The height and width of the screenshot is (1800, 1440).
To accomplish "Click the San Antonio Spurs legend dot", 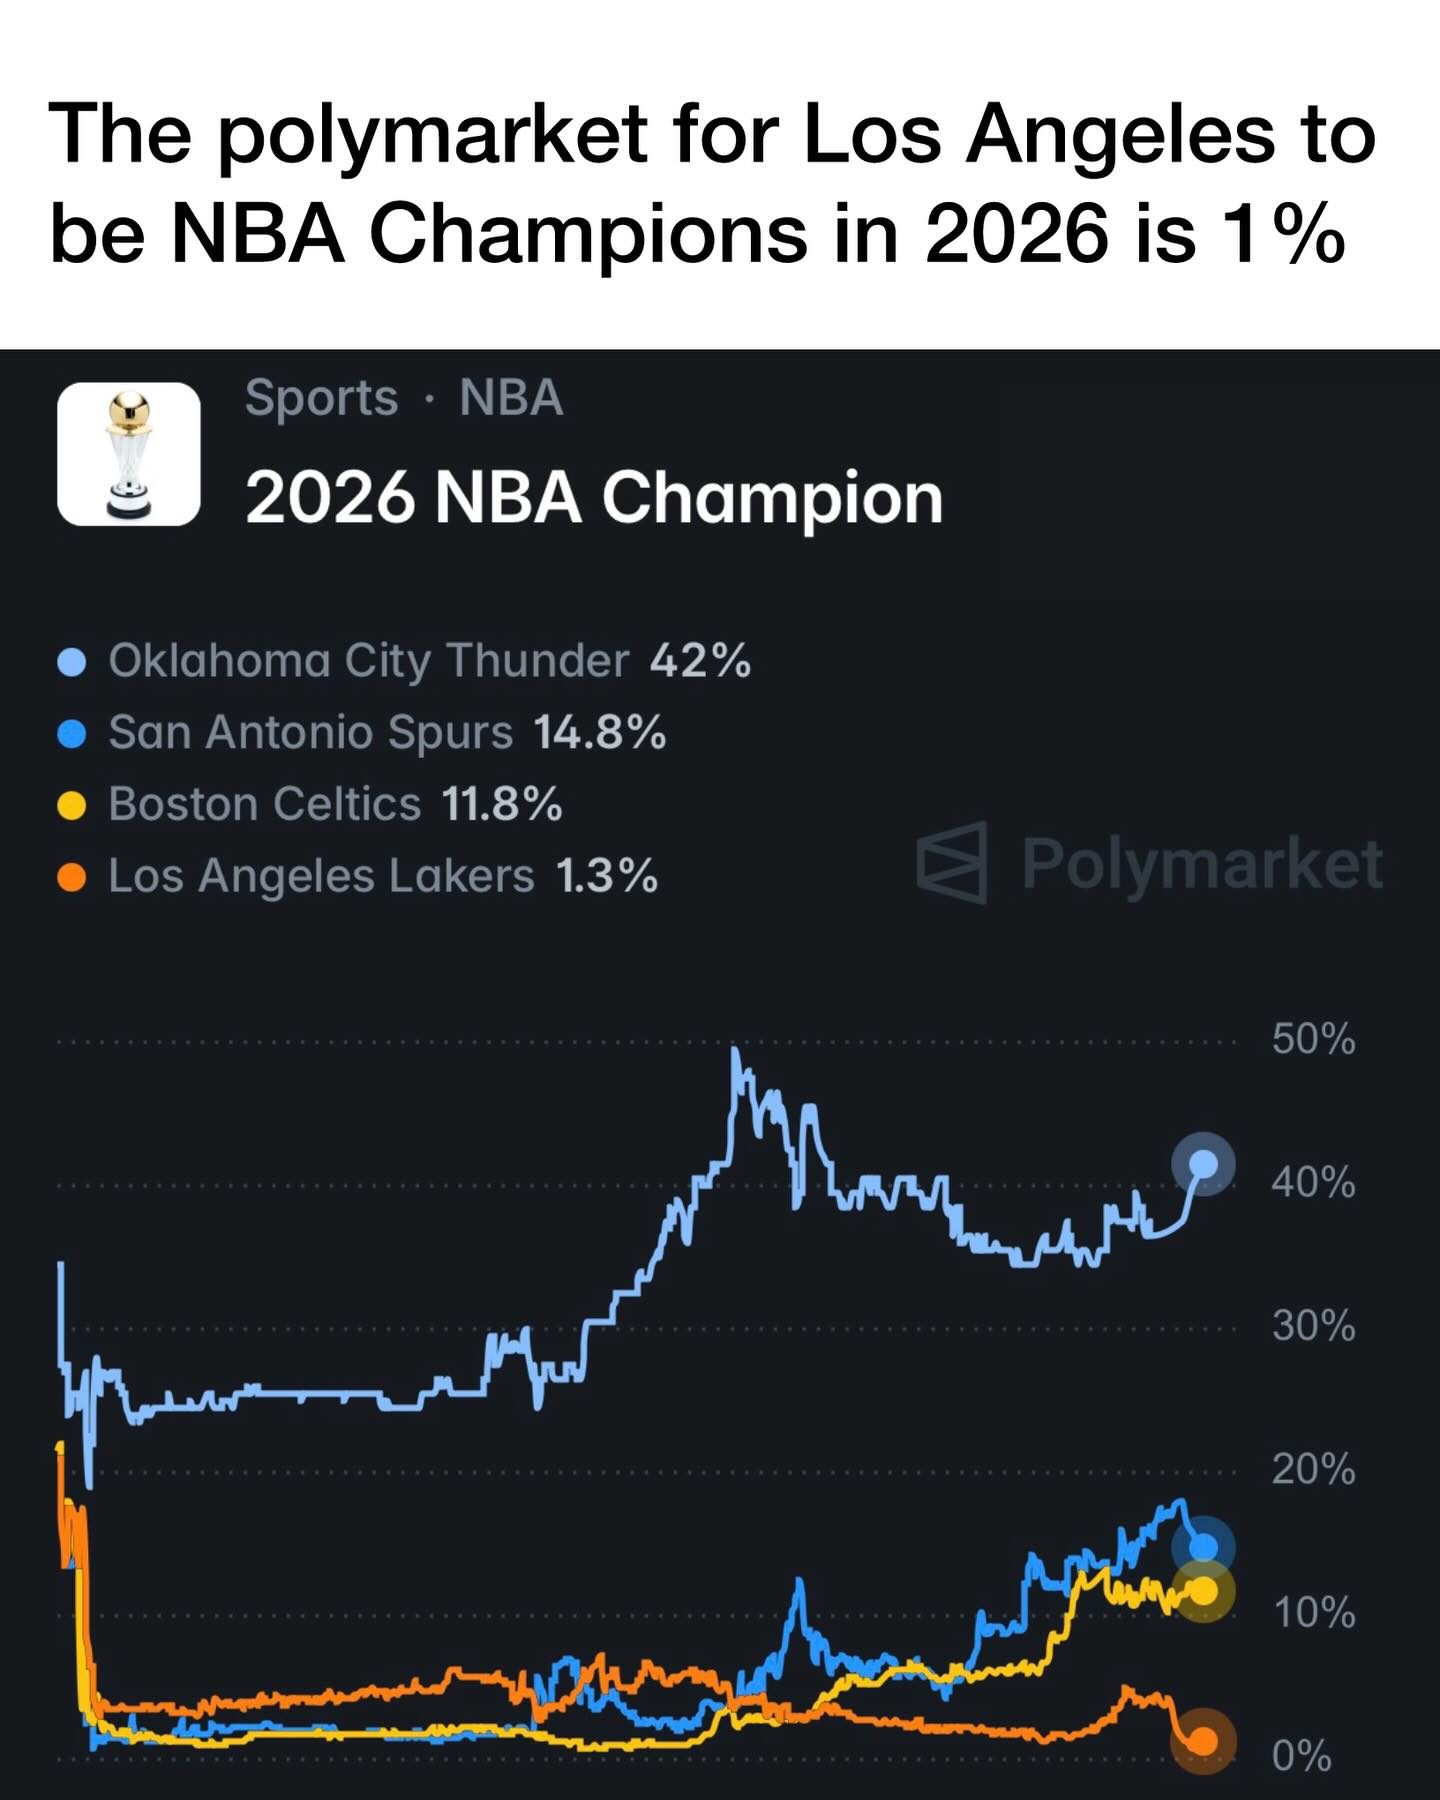I will click(72, 734).
